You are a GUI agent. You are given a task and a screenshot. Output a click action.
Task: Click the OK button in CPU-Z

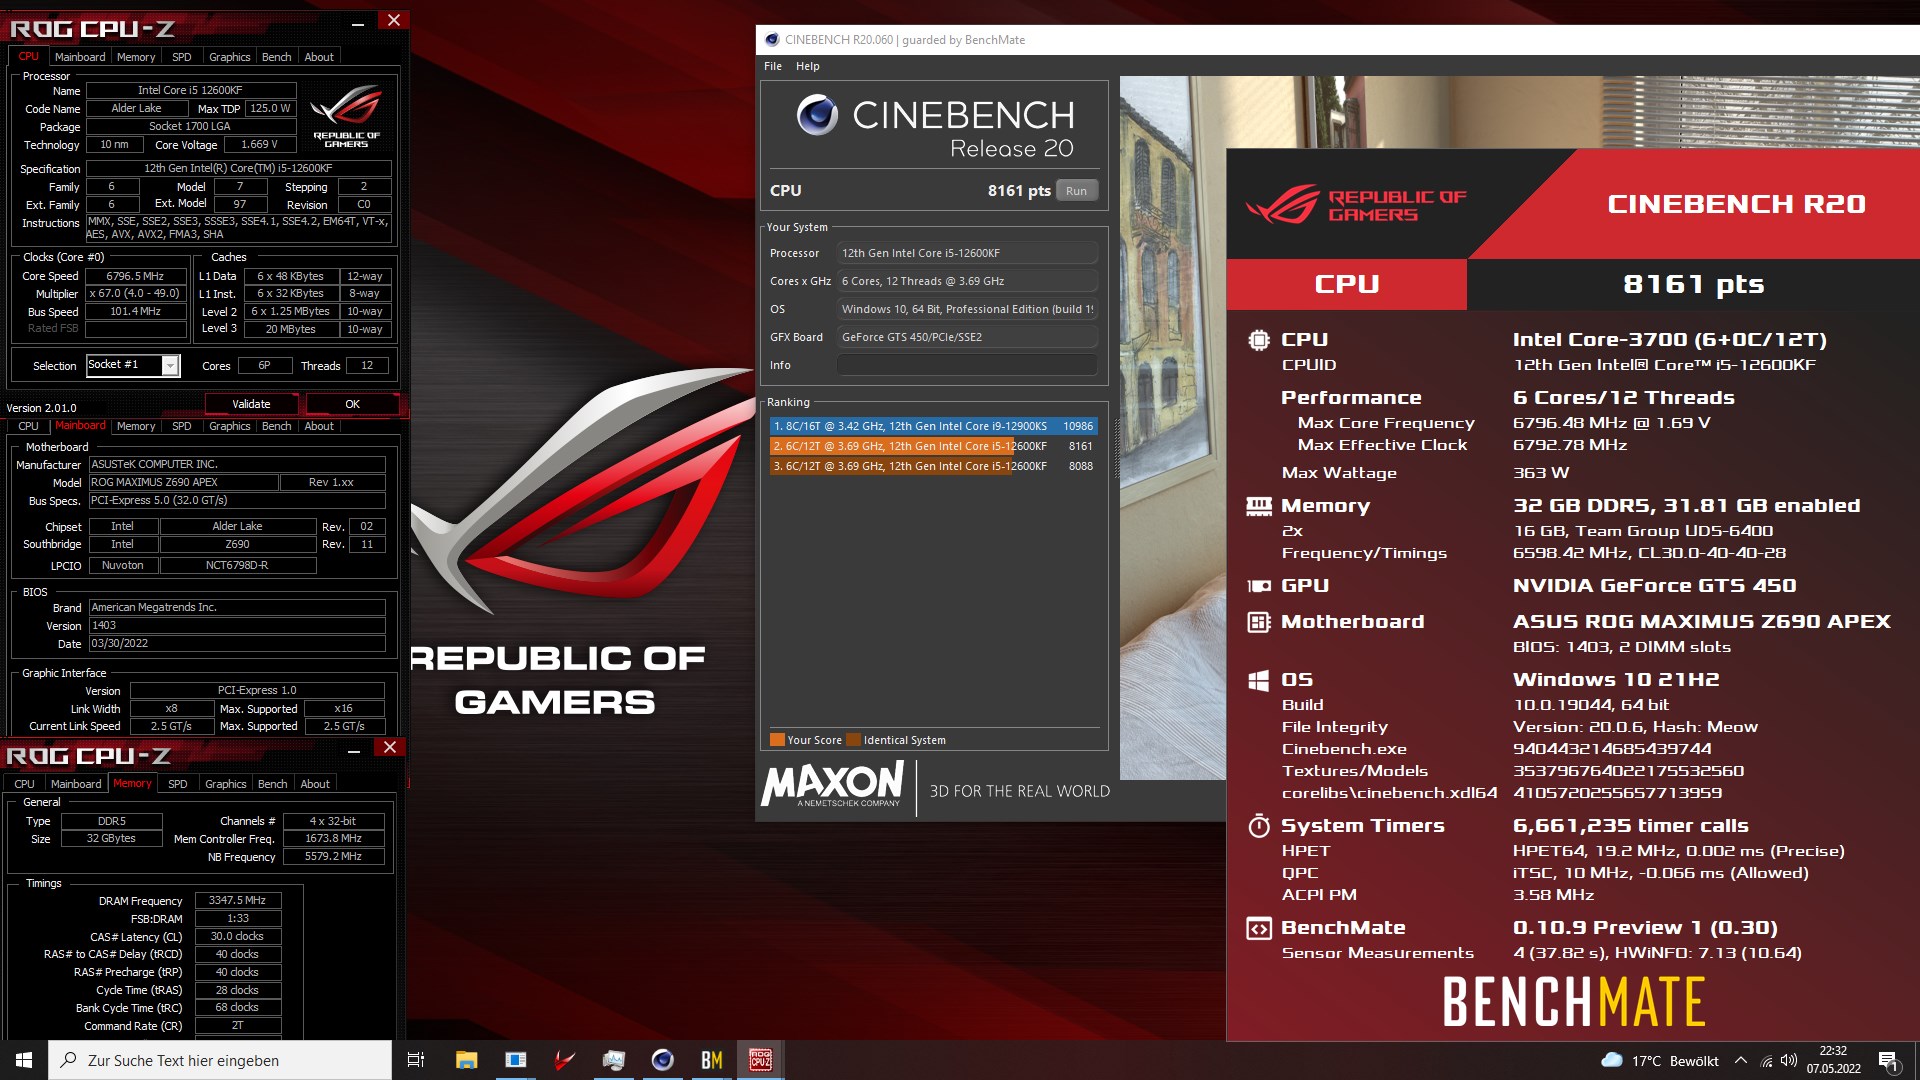[x=352, y=404]
